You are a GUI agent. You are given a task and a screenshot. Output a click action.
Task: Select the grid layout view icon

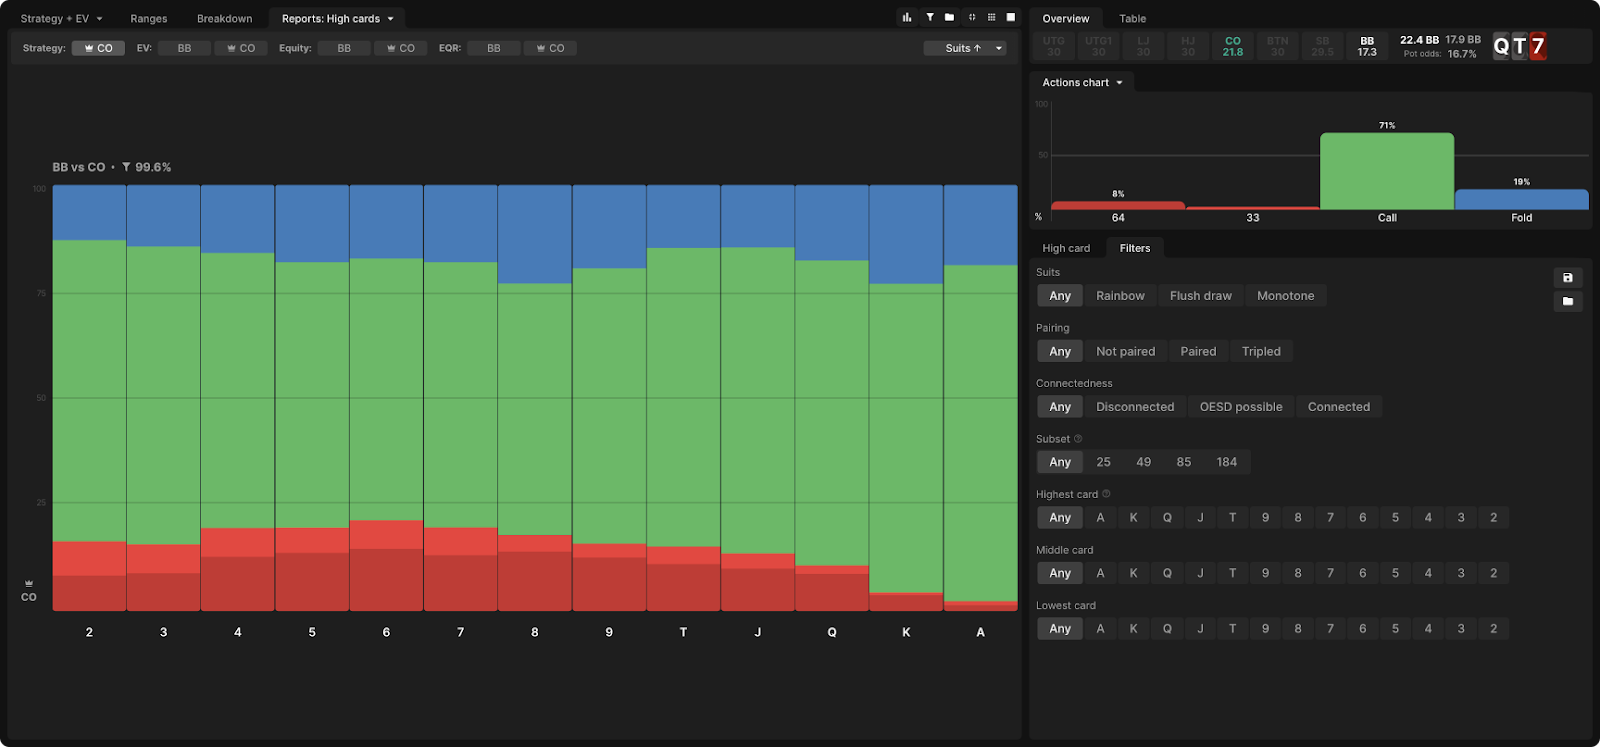pyautogui.click(x=991, y=17)
